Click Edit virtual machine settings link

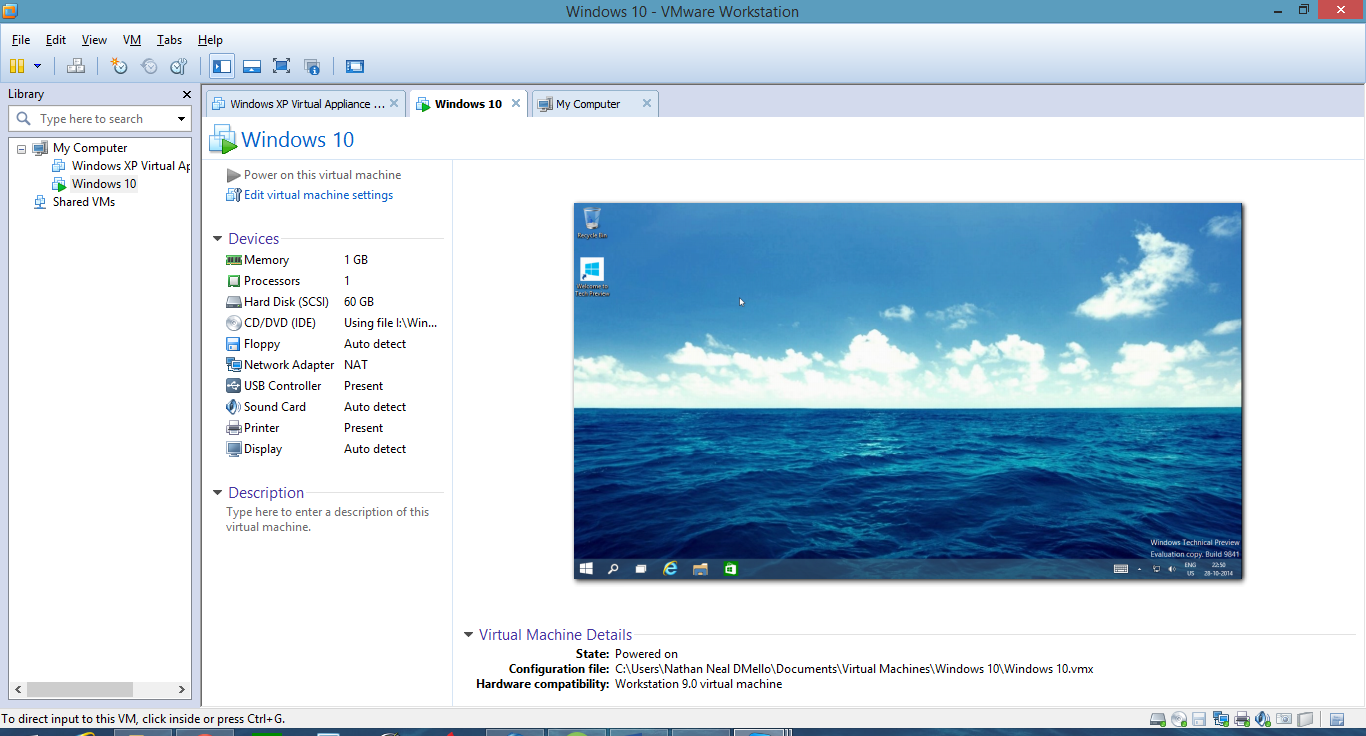click(310, 195)
